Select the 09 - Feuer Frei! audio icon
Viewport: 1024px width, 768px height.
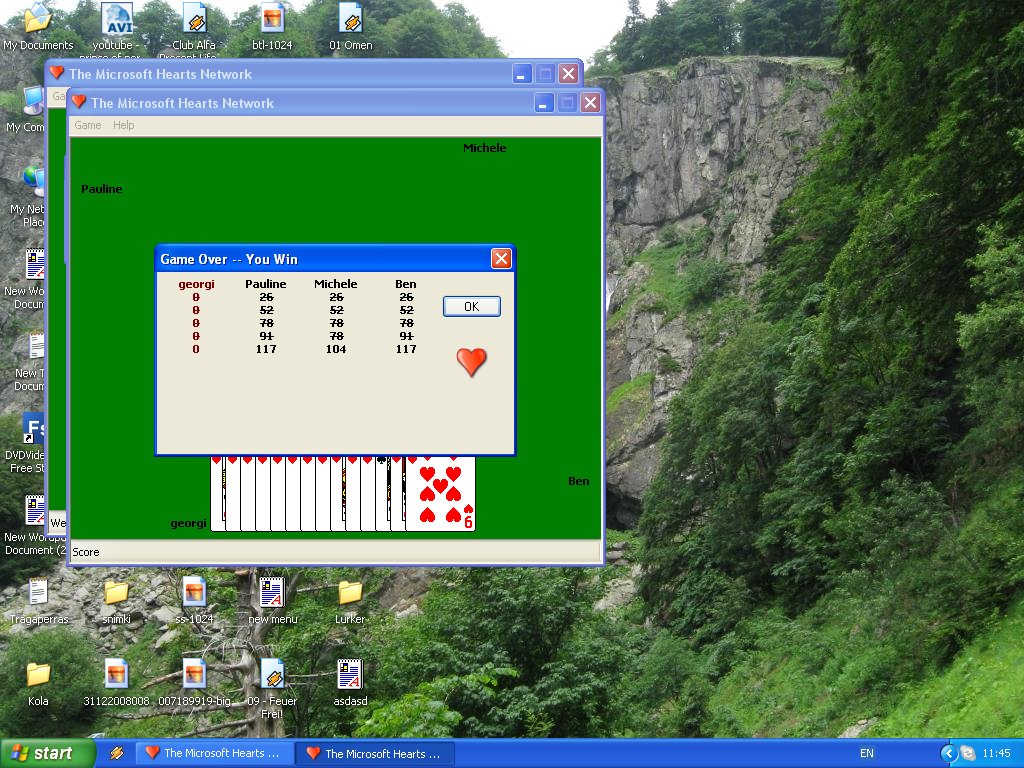pyautogui.click(x=272, y=675)
